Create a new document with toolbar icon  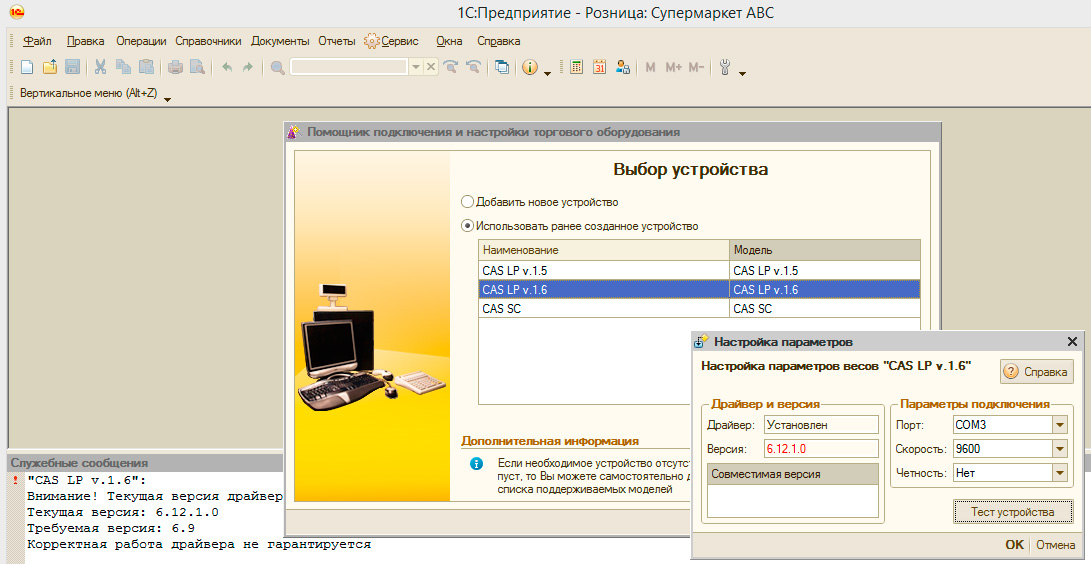(26, 67)
